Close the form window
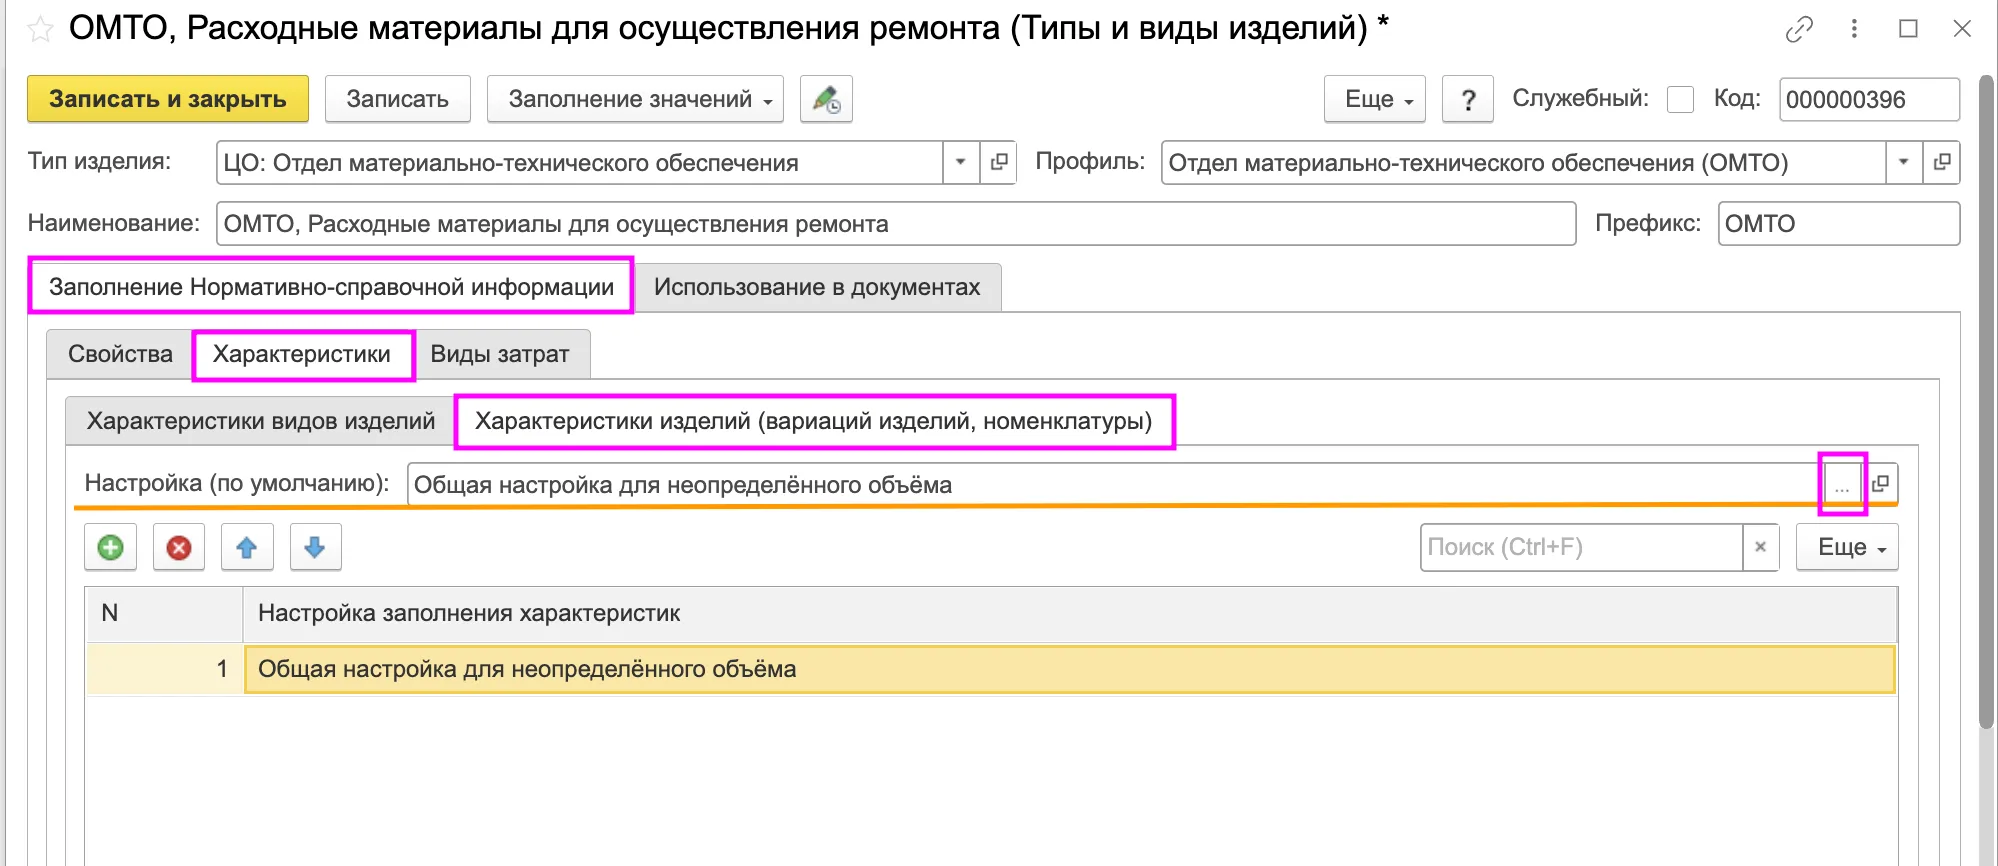This screenshot has width=1998, height=866. point(1962,29)
